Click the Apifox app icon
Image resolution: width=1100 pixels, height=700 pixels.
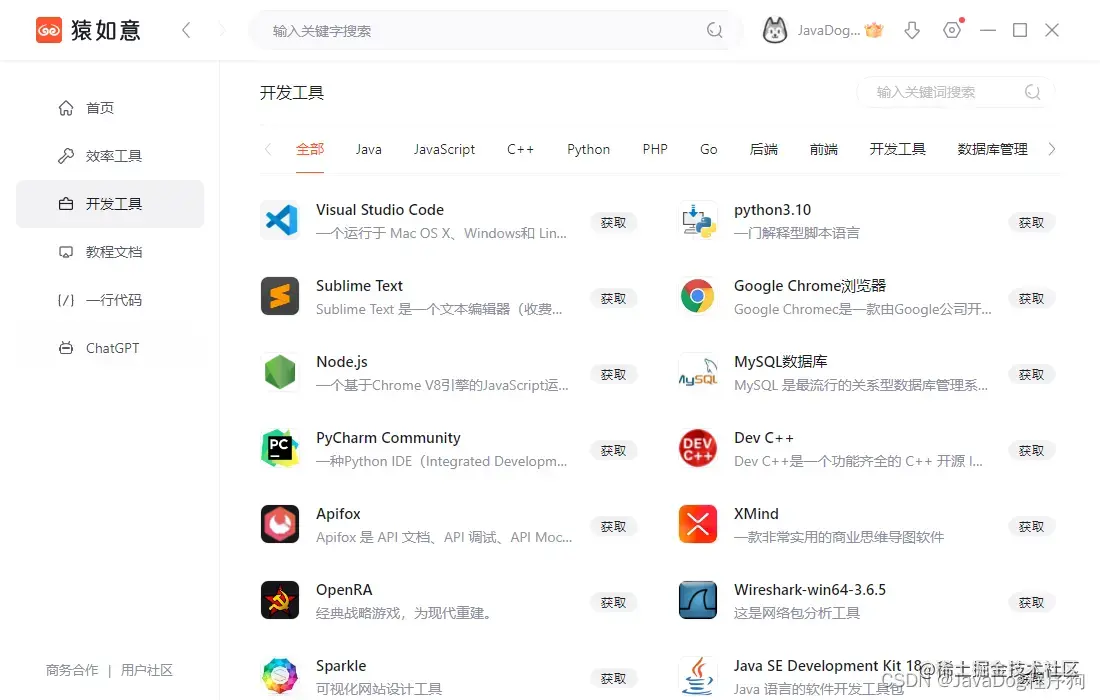(280, 524)
